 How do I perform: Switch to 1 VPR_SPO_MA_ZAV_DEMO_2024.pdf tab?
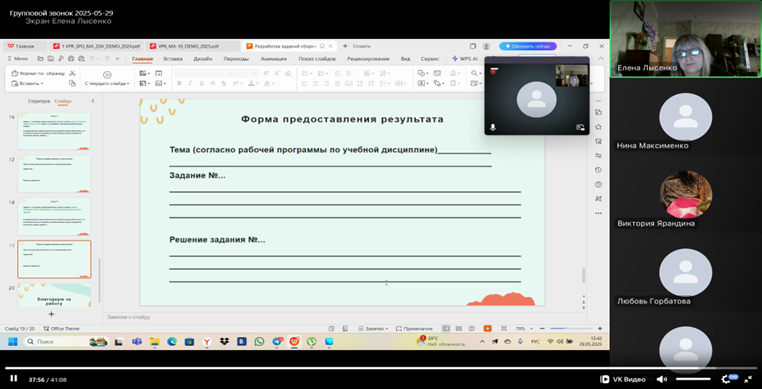97,46
